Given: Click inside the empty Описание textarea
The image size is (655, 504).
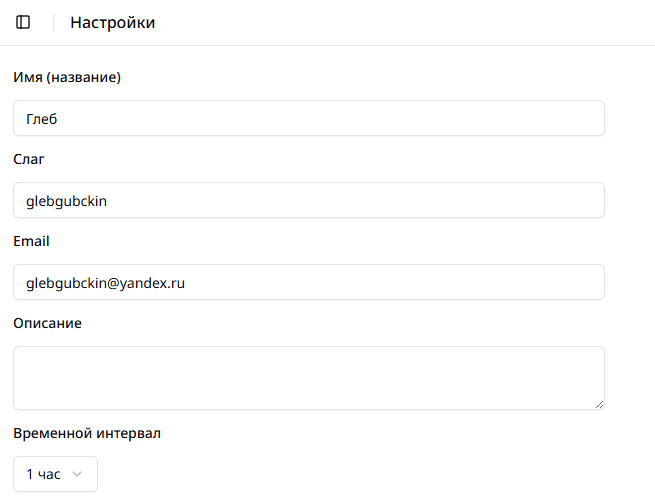Looking at the screenshot, I should 308,377.
